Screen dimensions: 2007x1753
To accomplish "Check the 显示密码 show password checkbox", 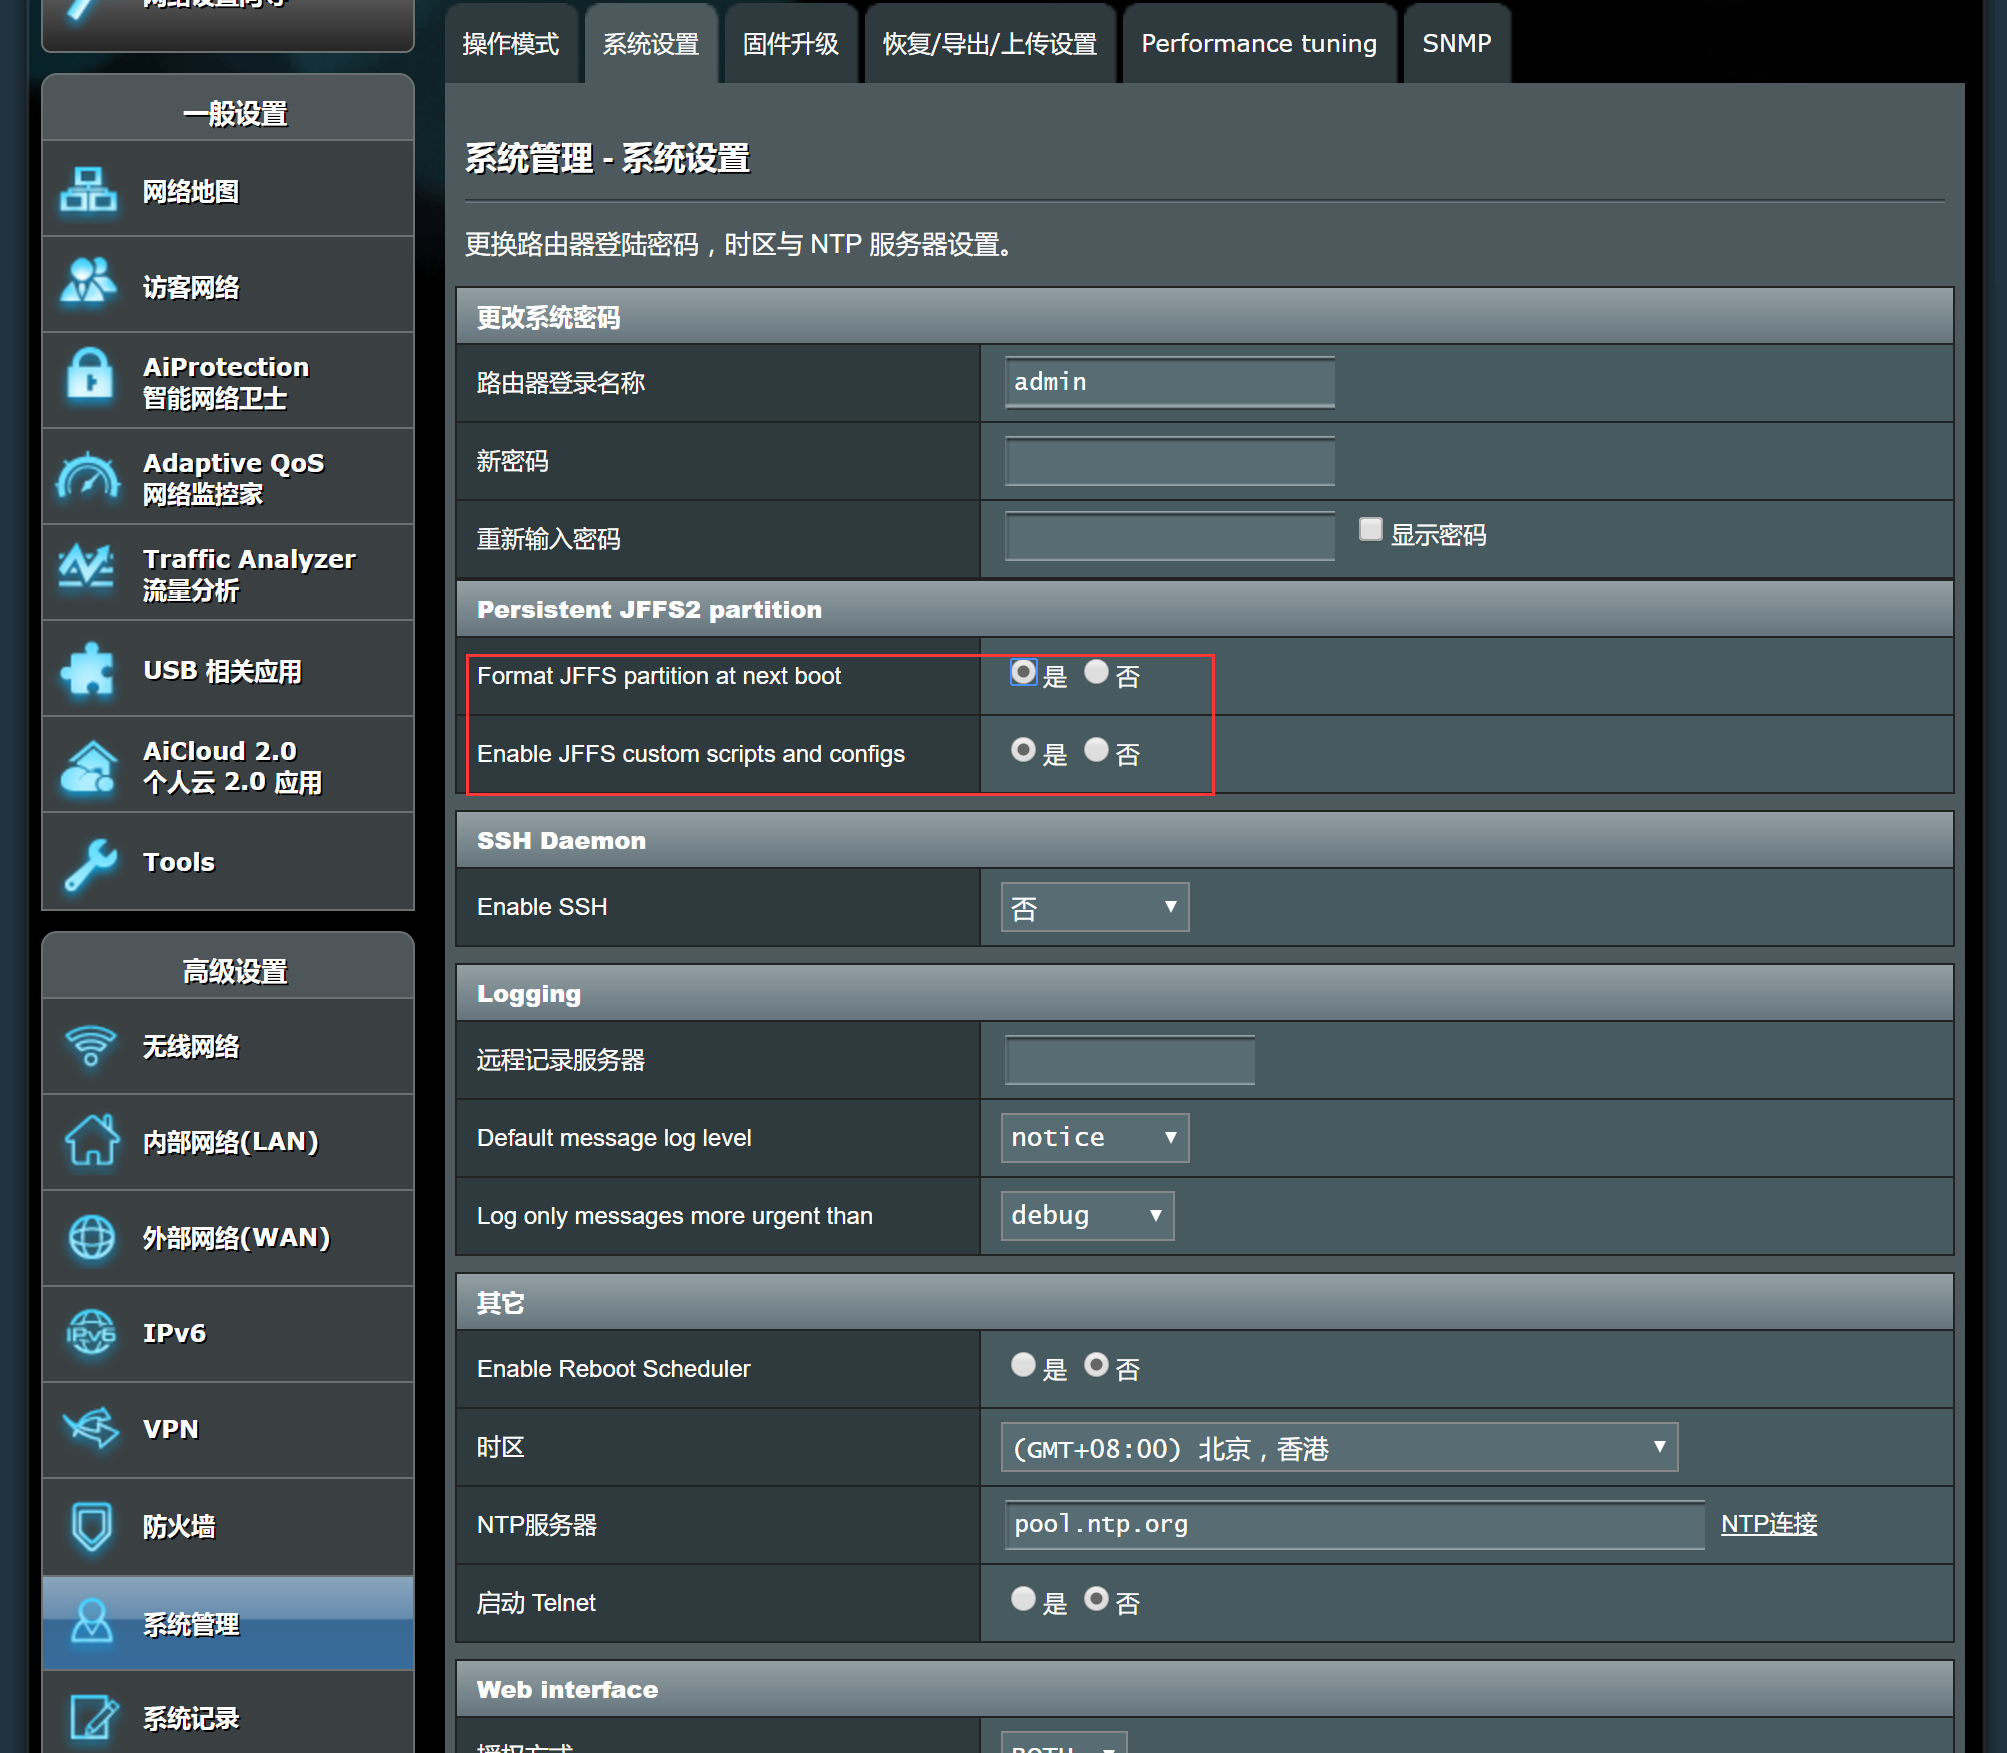I will pyautogui.click(x=1370, y=529).
